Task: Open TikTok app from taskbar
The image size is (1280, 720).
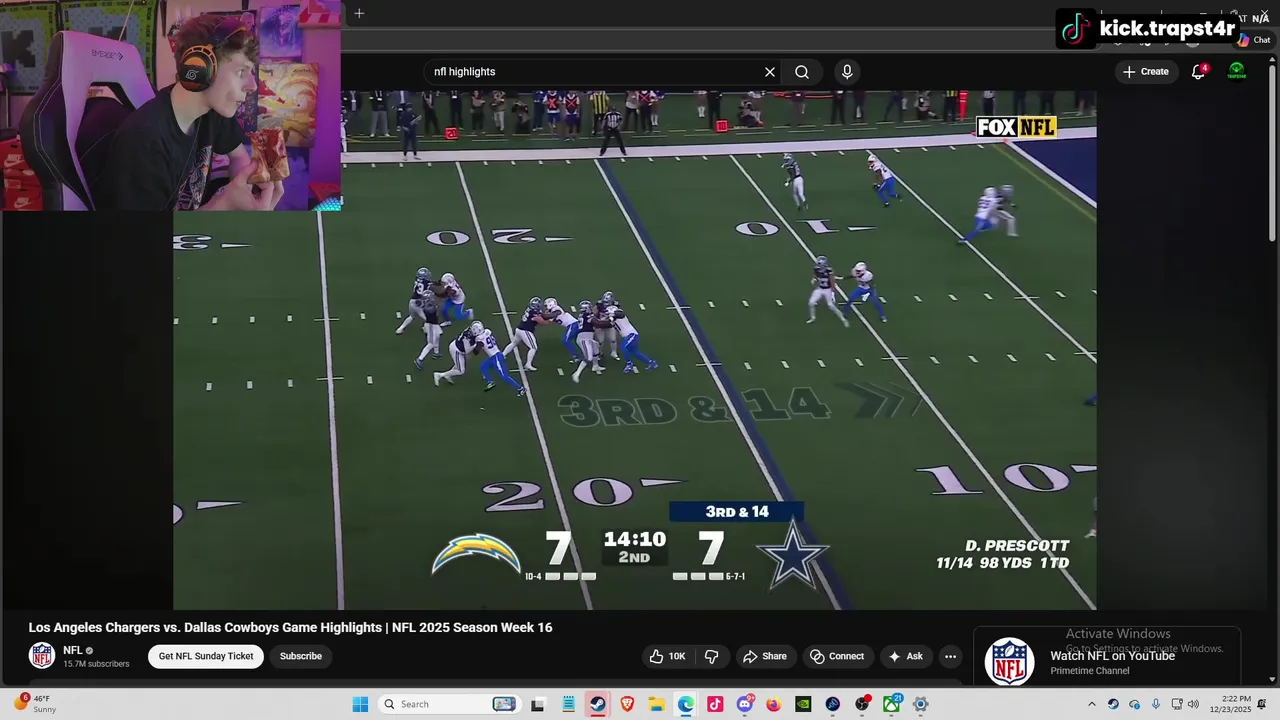Action: click(x=715, y=704)
